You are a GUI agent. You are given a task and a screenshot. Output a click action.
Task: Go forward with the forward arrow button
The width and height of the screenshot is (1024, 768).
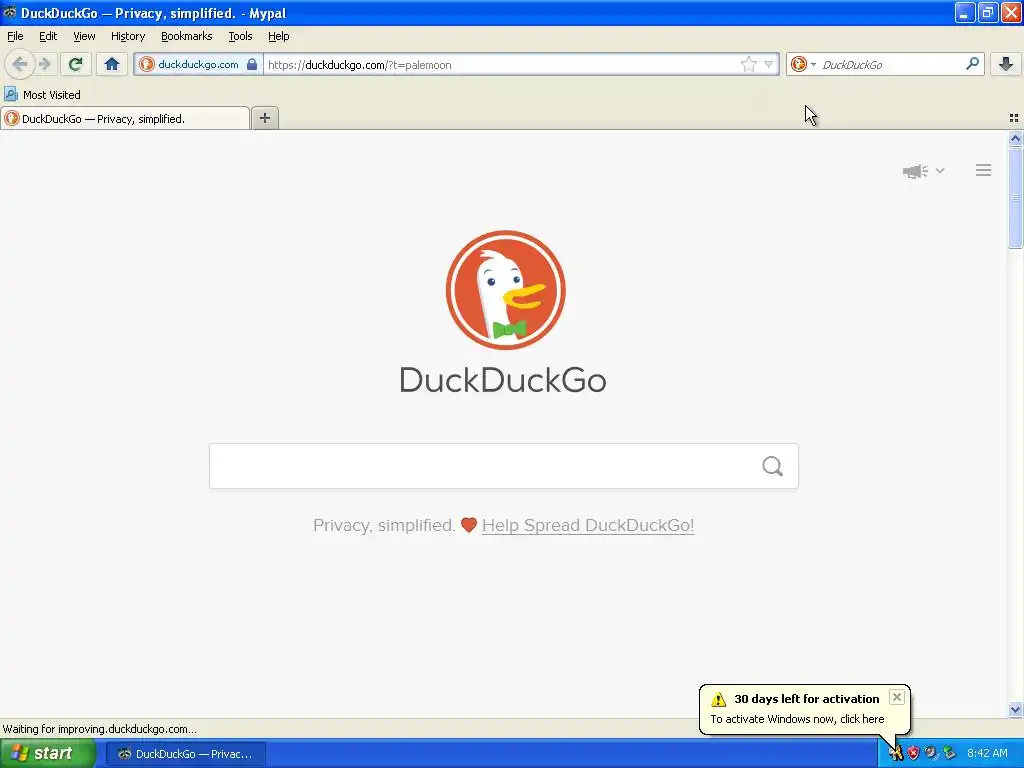[45, 64]
